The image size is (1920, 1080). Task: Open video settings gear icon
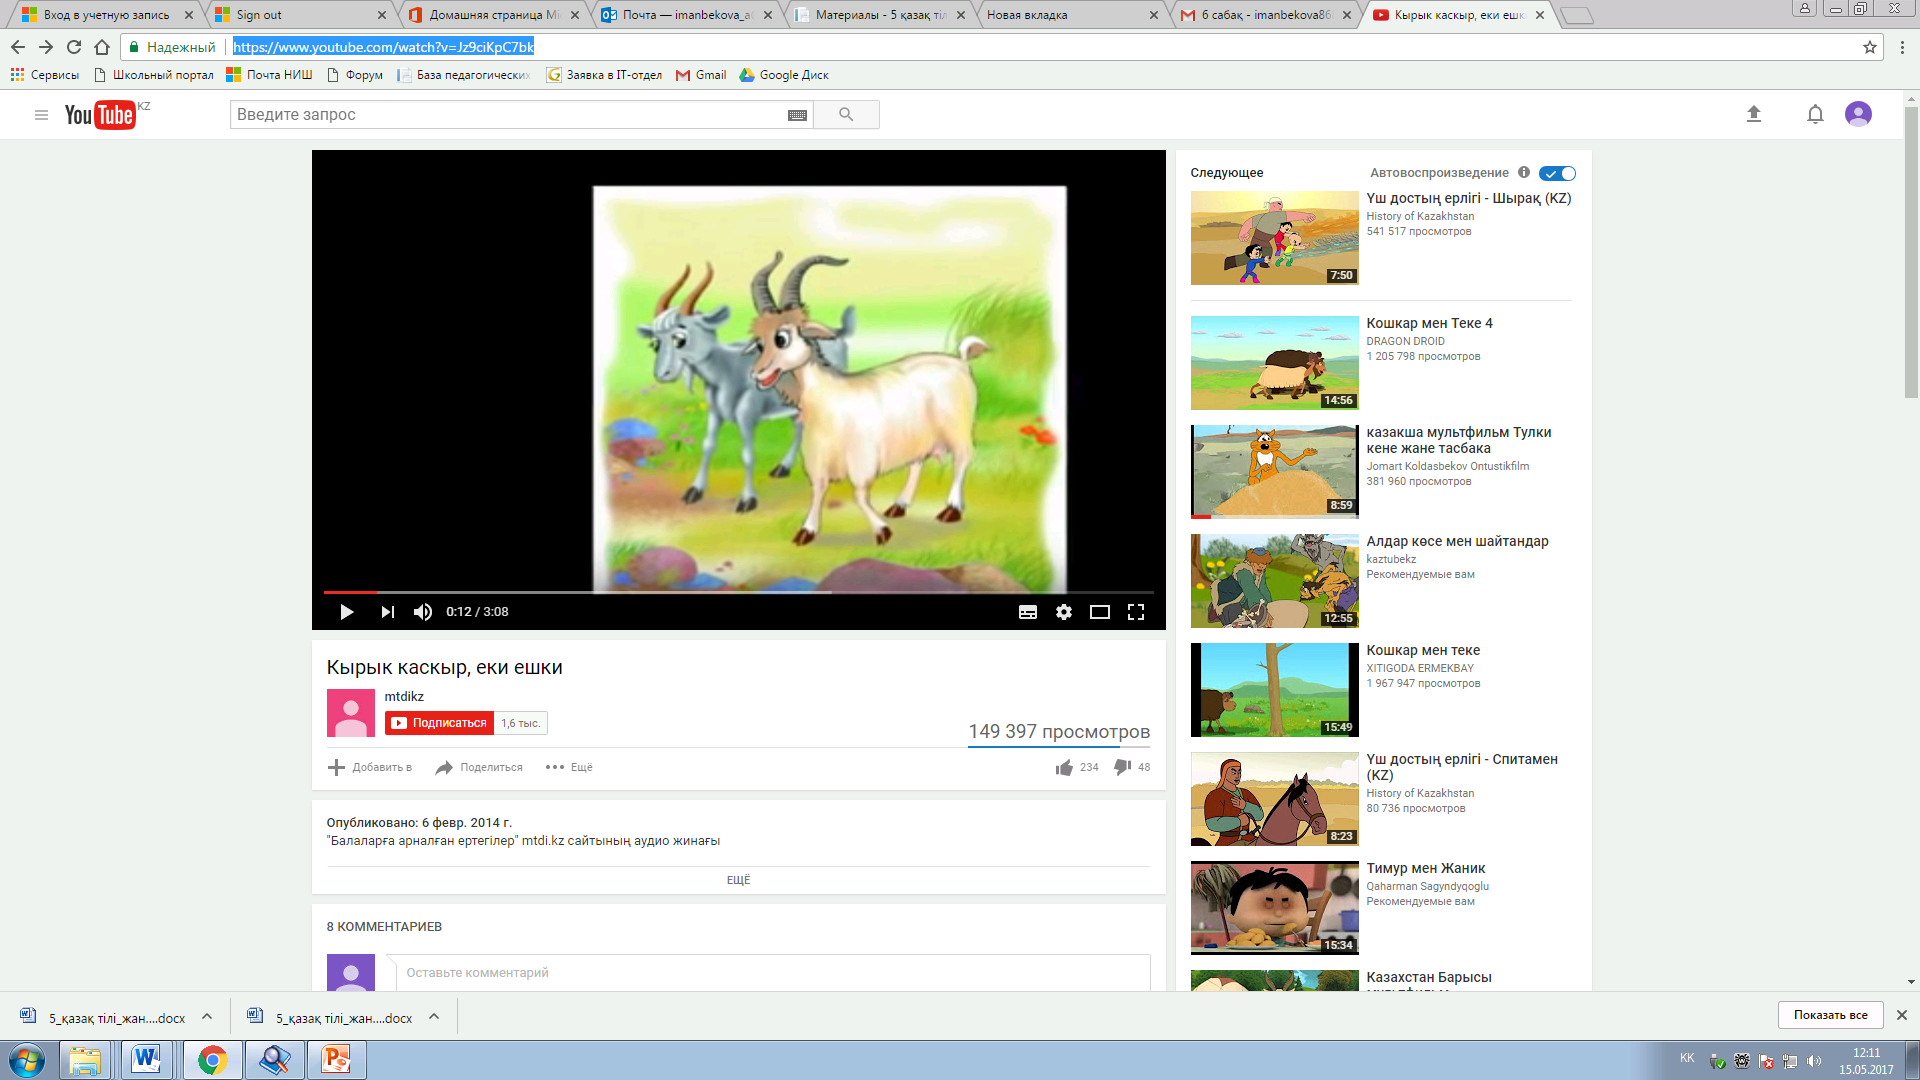coord(1063,612)
